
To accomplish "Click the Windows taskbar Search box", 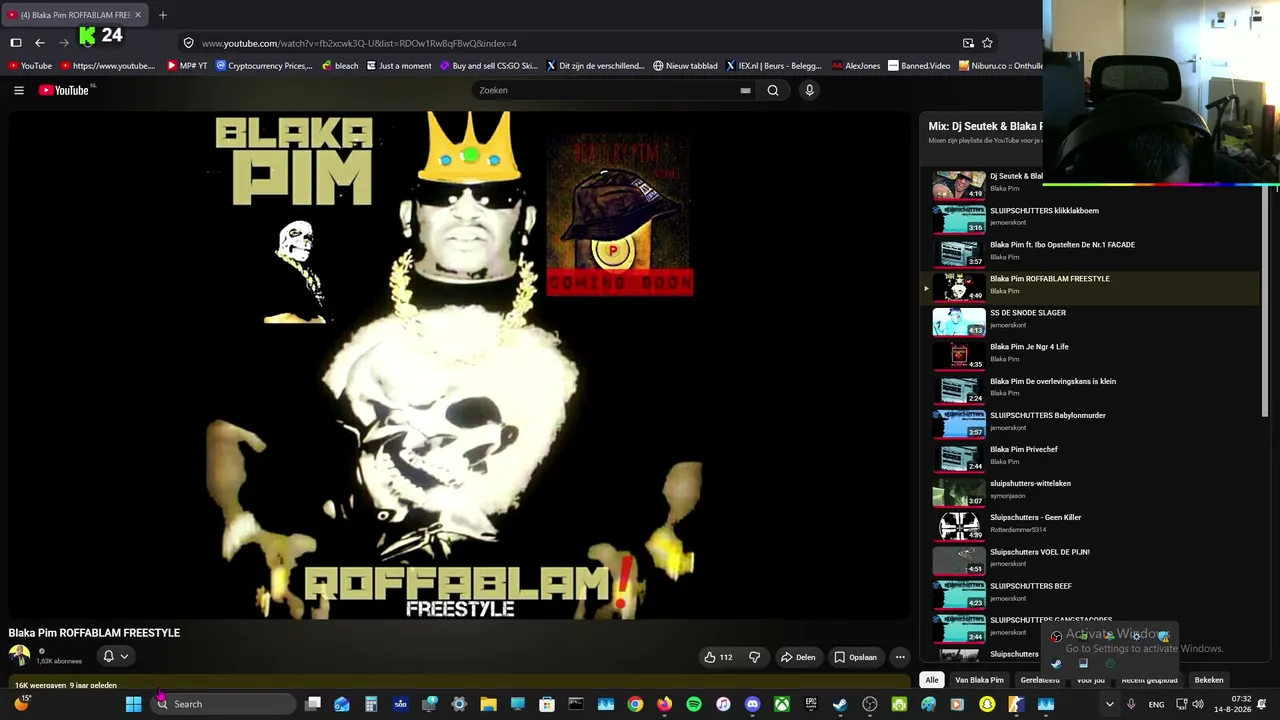I will point(223,704).
